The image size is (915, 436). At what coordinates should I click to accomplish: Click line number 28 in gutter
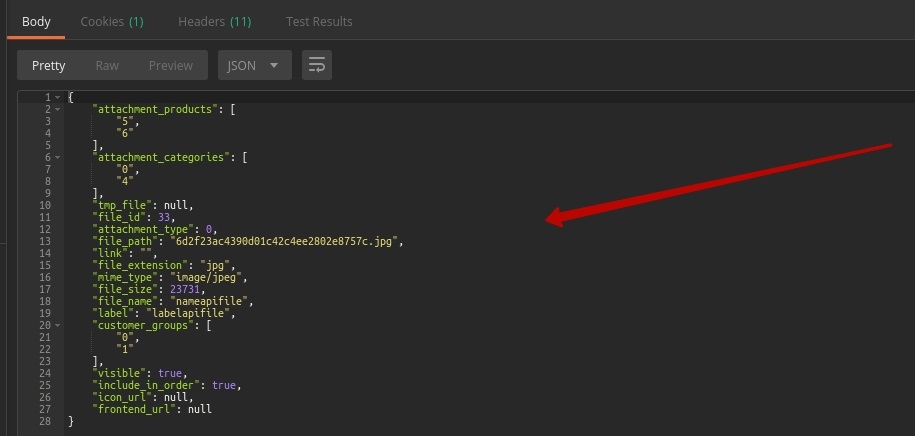click(x=45, y=421)
